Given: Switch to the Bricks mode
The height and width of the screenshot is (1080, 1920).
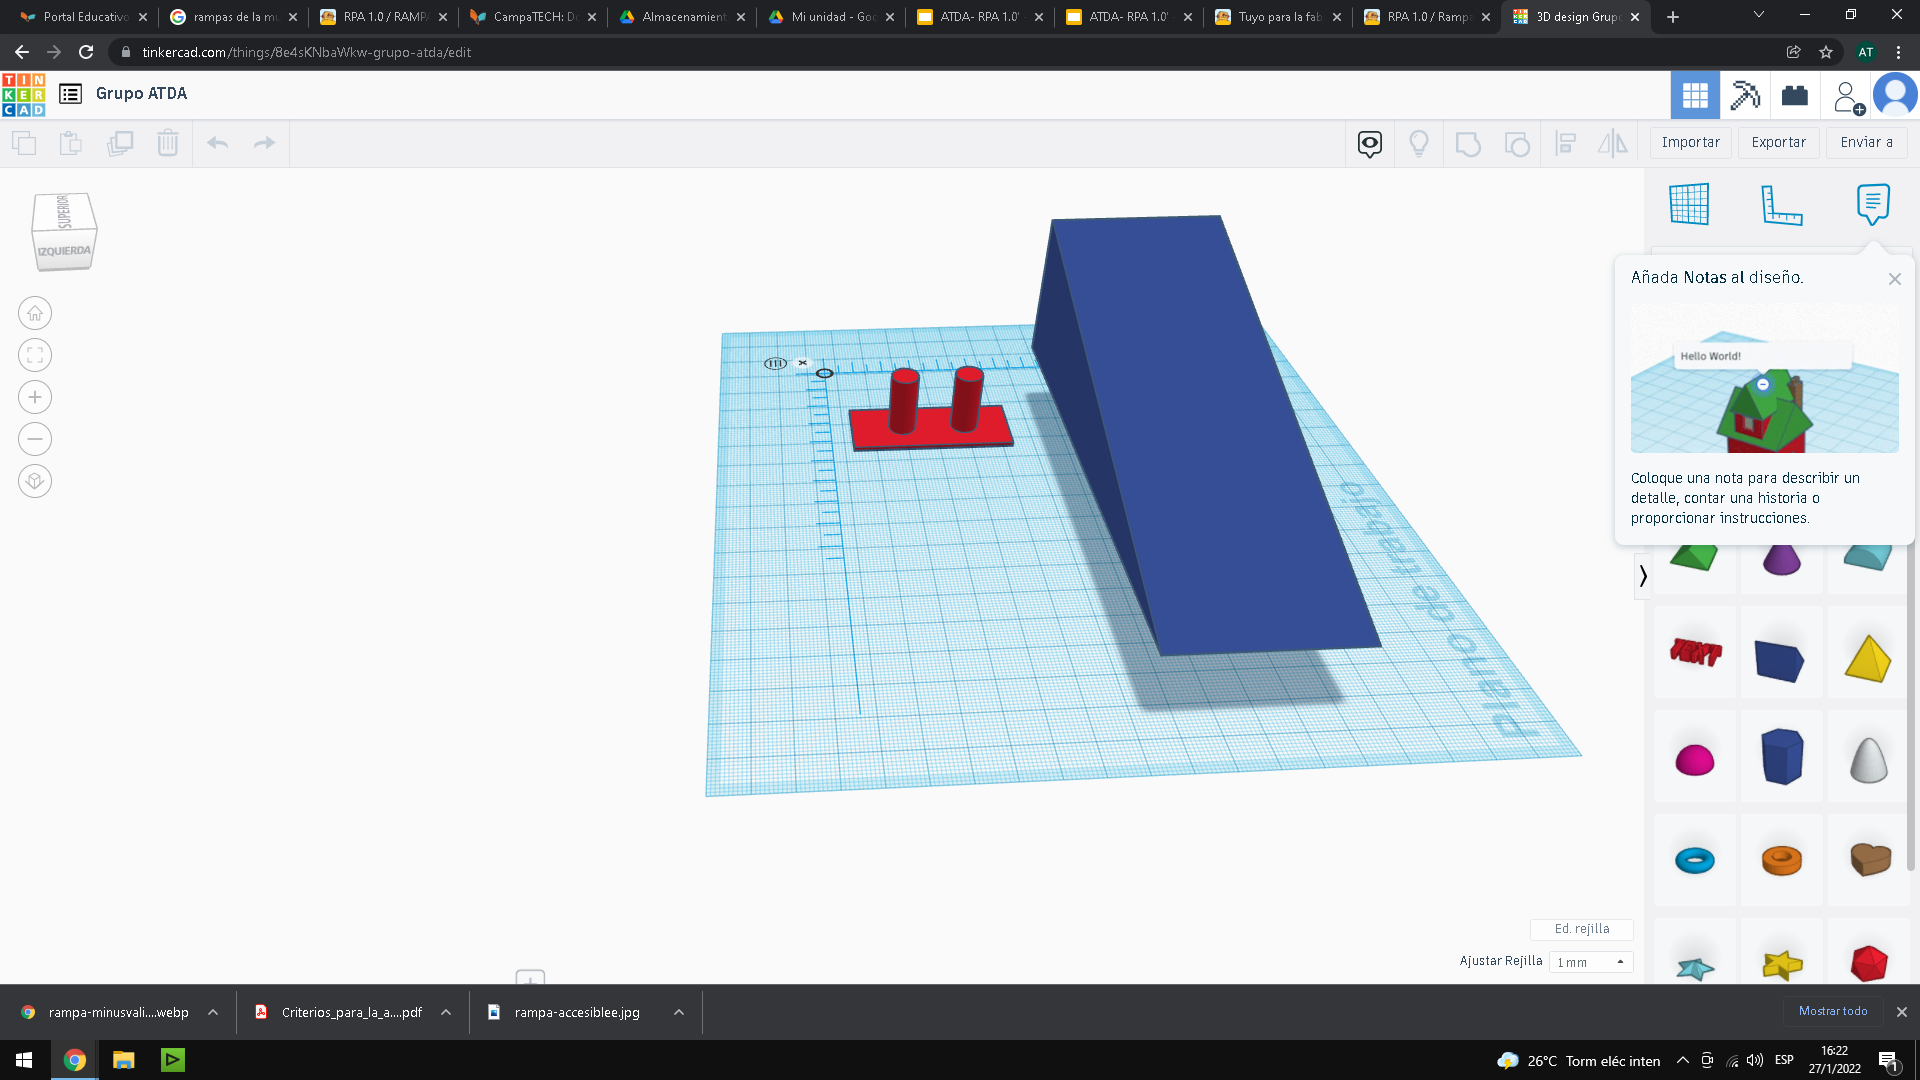Looking at the screenshot, I should pyautogui.click(x=1795, y=95).
